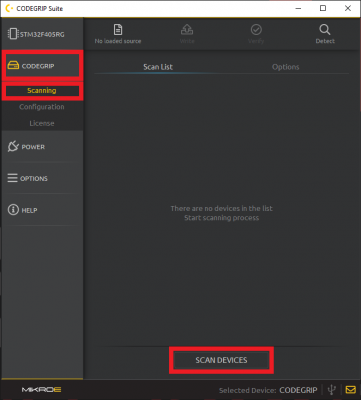The height and width of the screenshot is (400, 361).
Task: Click 'There are no devices in the list' text
Action: coord(221,208)
